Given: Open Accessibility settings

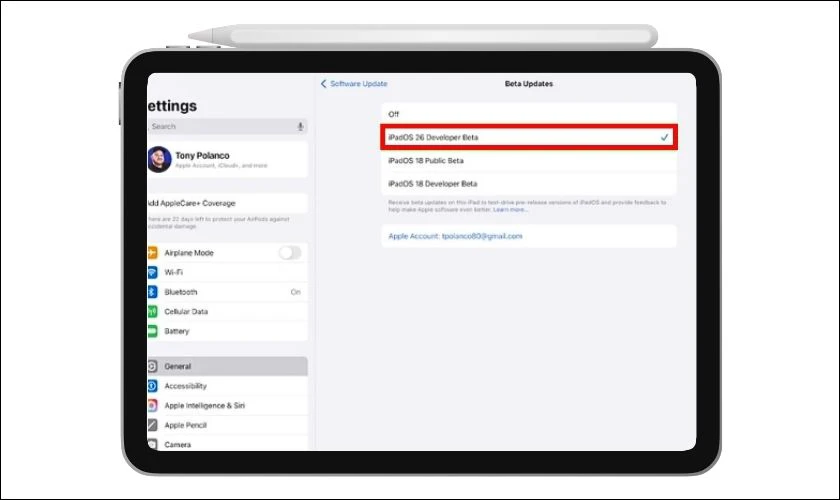Looking at the screenshot, I should [x=227, y=386].
